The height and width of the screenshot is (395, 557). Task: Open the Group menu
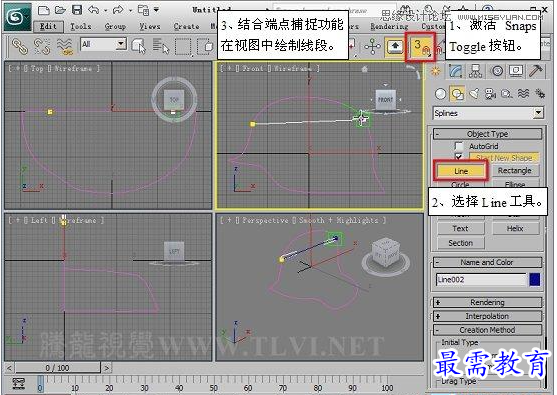(115, 26)
